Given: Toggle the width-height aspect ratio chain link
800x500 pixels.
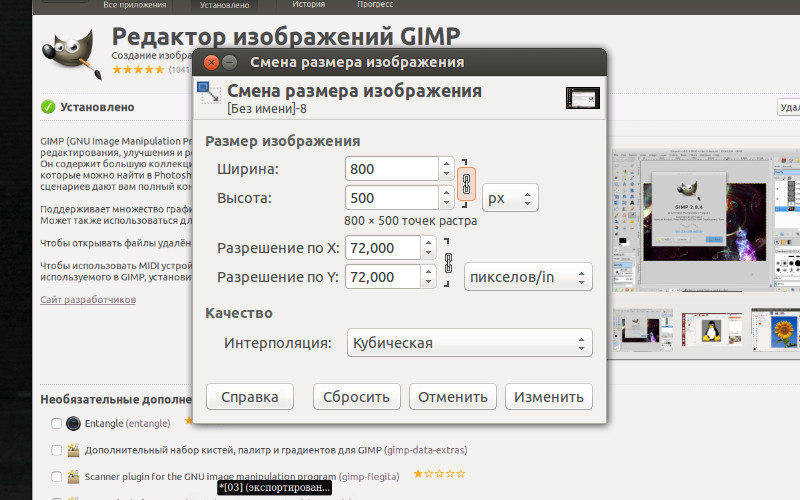Looking at the screenshot, I should (x=466, y=184).
